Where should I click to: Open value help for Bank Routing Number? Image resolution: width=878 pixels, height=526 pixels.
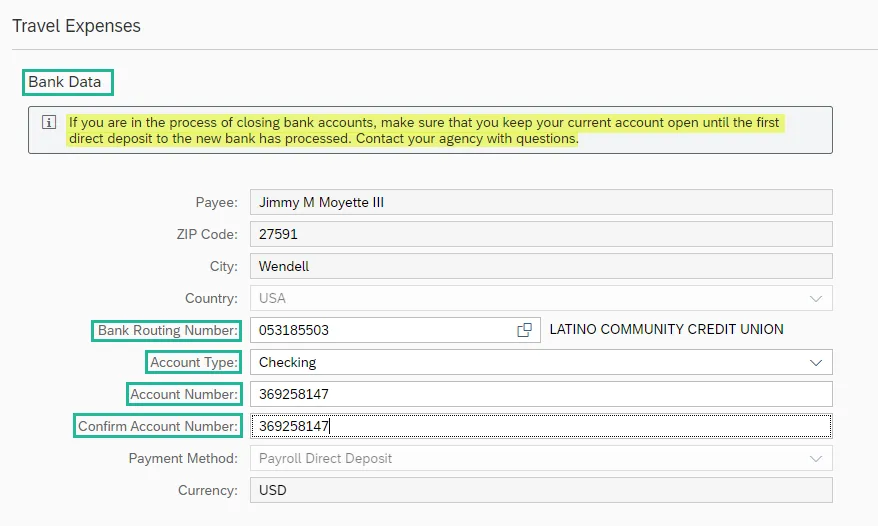click(x=524, y=330)
